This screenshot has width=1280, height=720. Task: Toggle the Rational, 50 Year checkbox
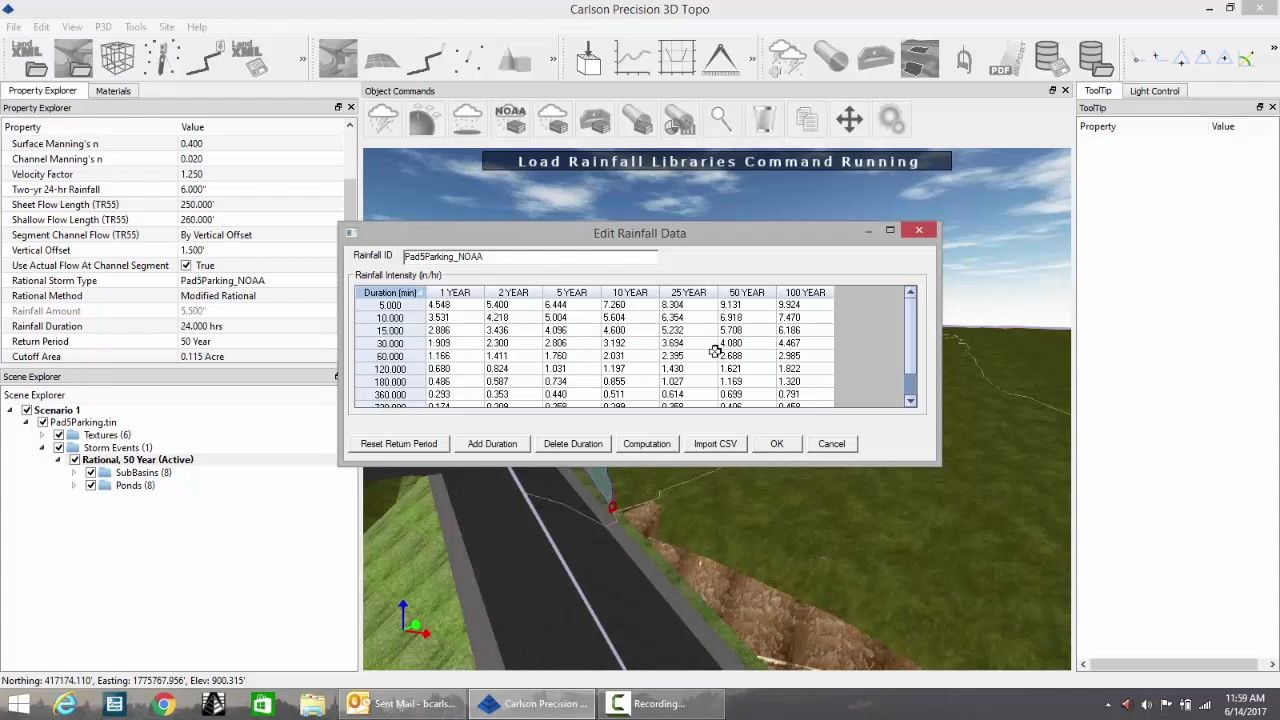(x=75, y=460)
